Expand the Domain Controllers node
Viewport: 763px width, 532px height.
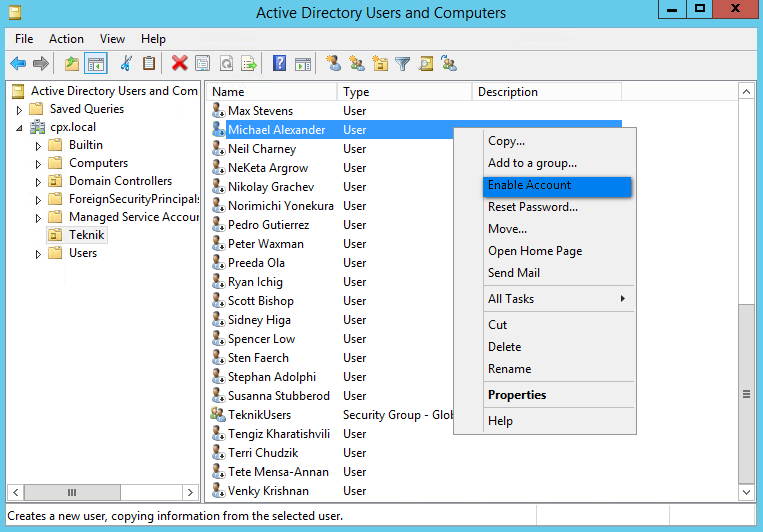[x=38, y=182]
